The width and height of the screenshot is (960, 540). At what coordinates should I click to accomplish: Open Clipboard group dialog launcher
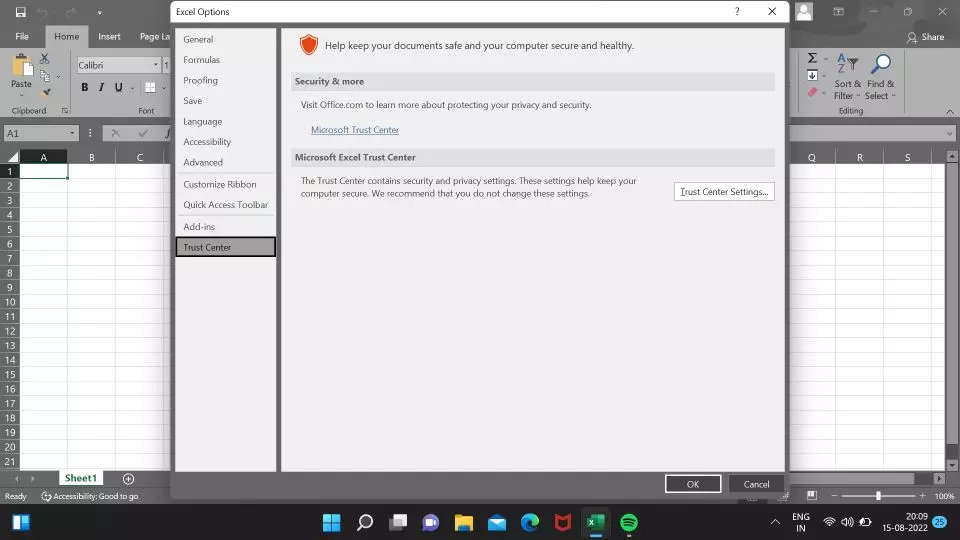[x=65, y=111]
